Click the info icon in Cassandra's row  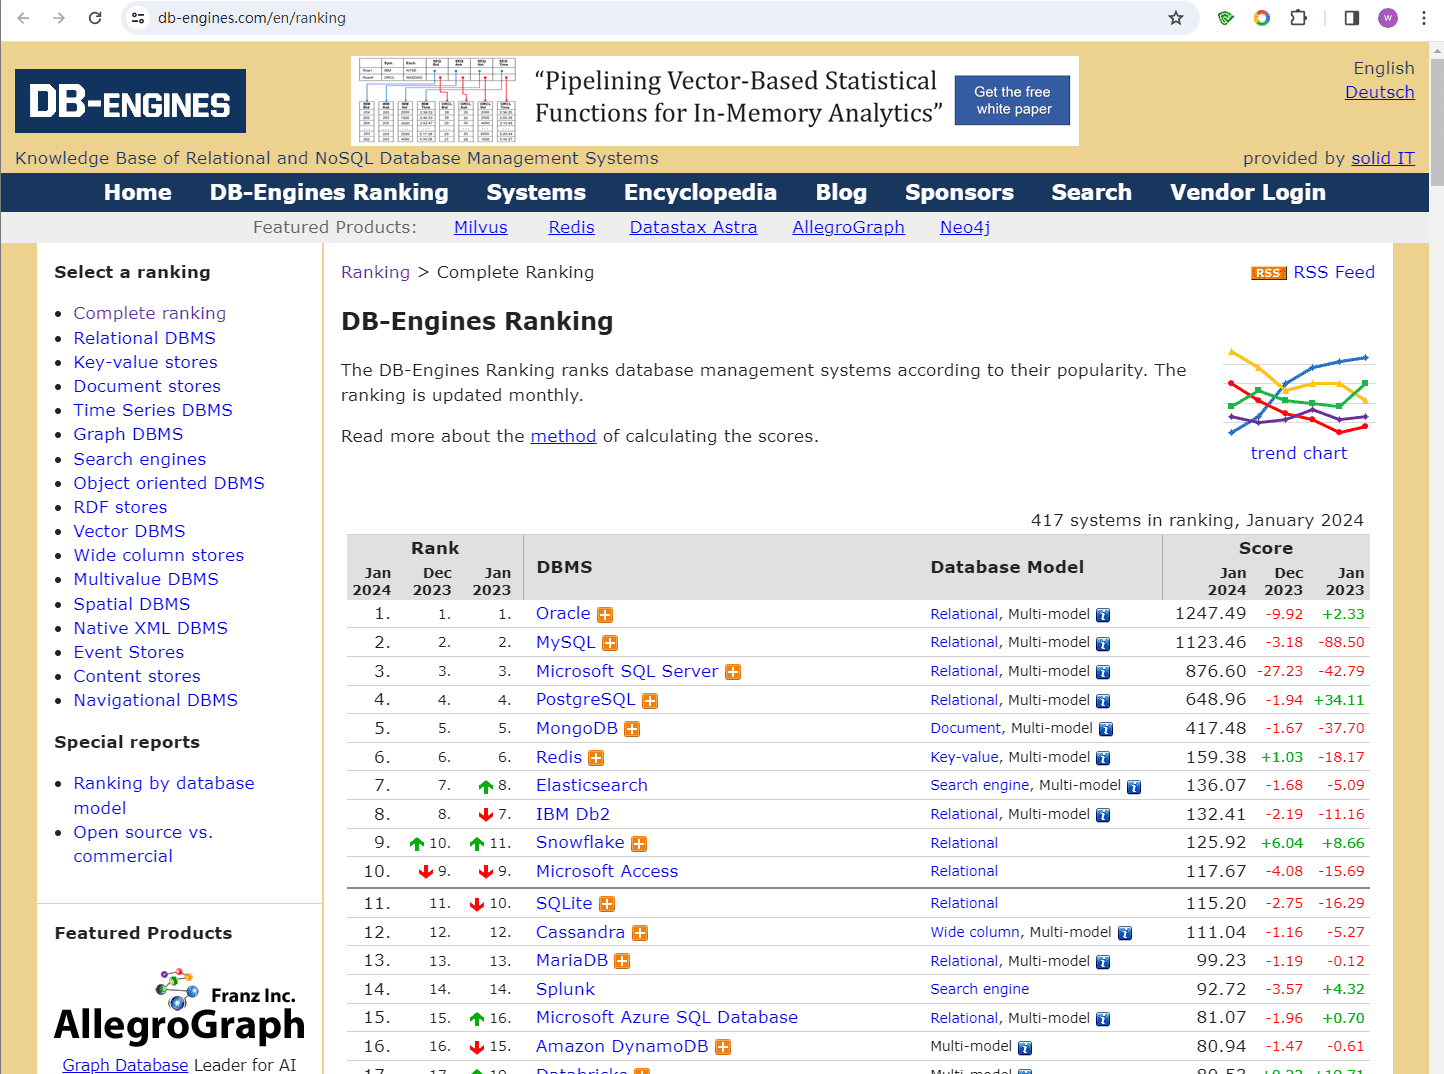1125,933
